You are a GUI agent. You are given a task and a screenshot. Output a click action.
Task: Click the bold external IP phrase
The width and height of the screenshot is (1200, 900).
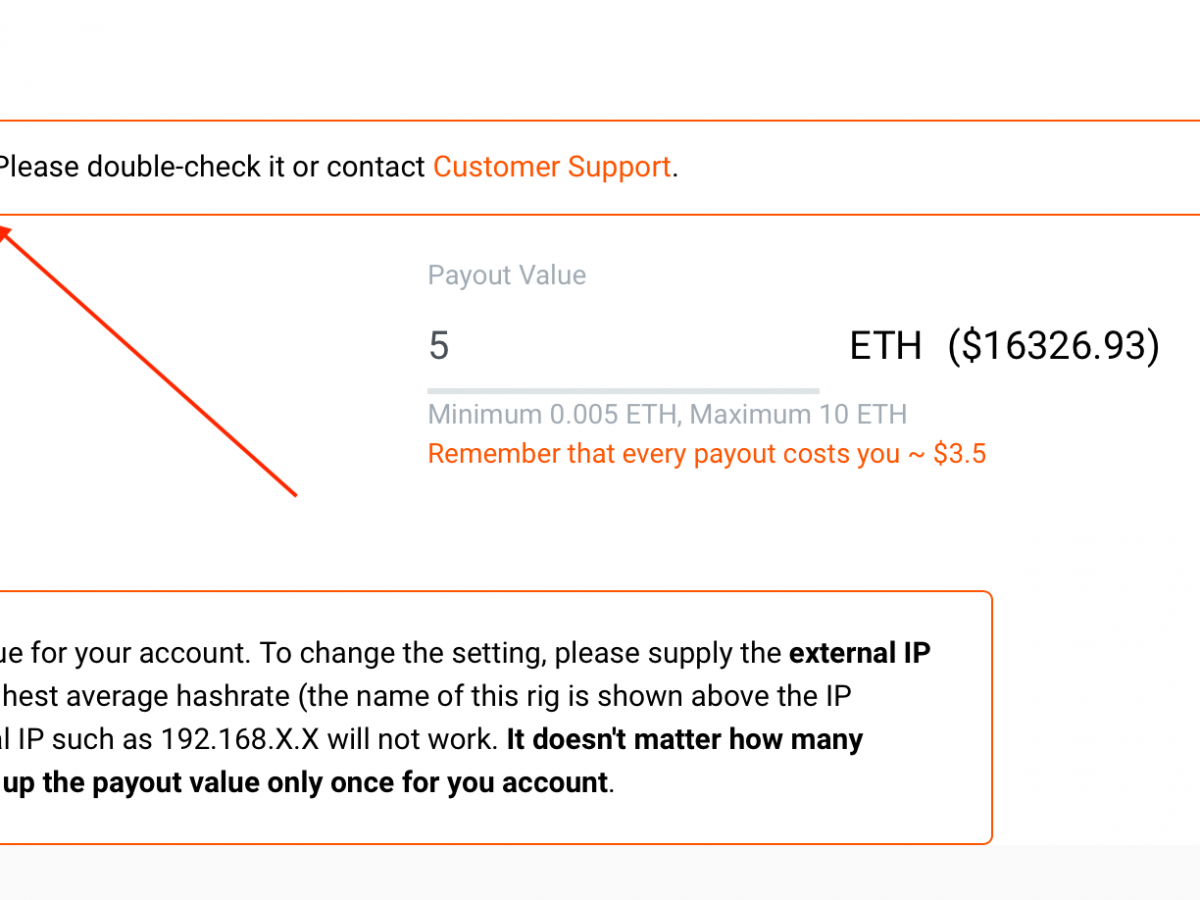tap(860, 652)
